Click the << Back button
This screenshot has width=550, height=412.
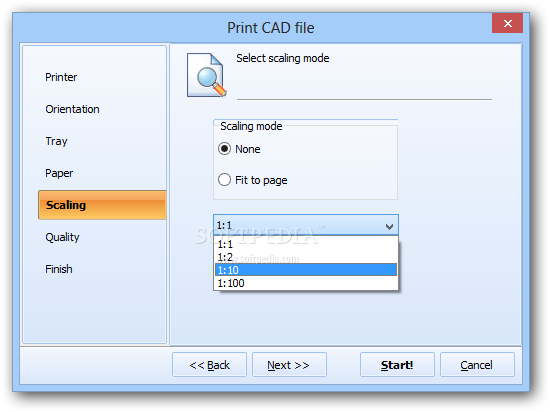click(209, 365)
